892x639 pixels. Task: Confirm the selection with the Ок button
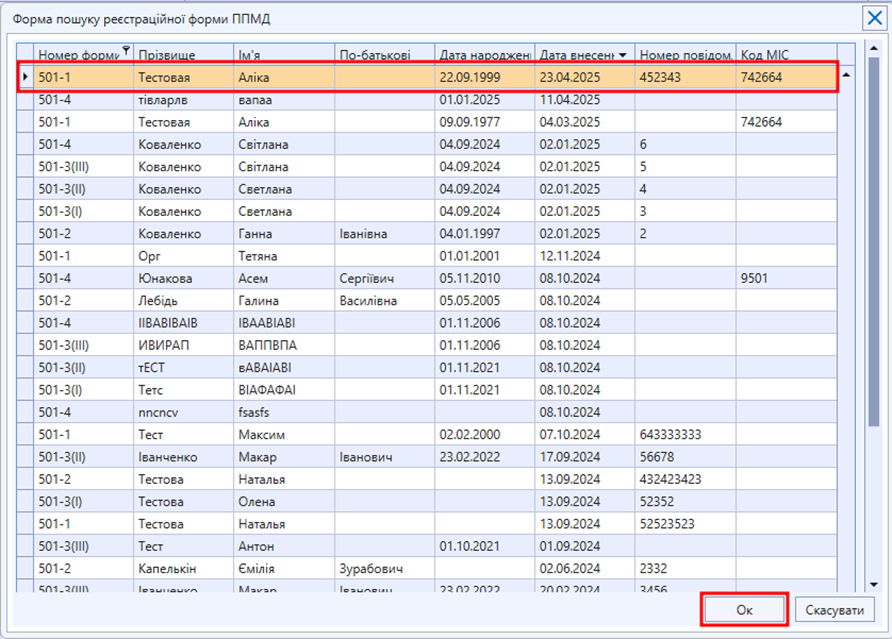[744, 610]
